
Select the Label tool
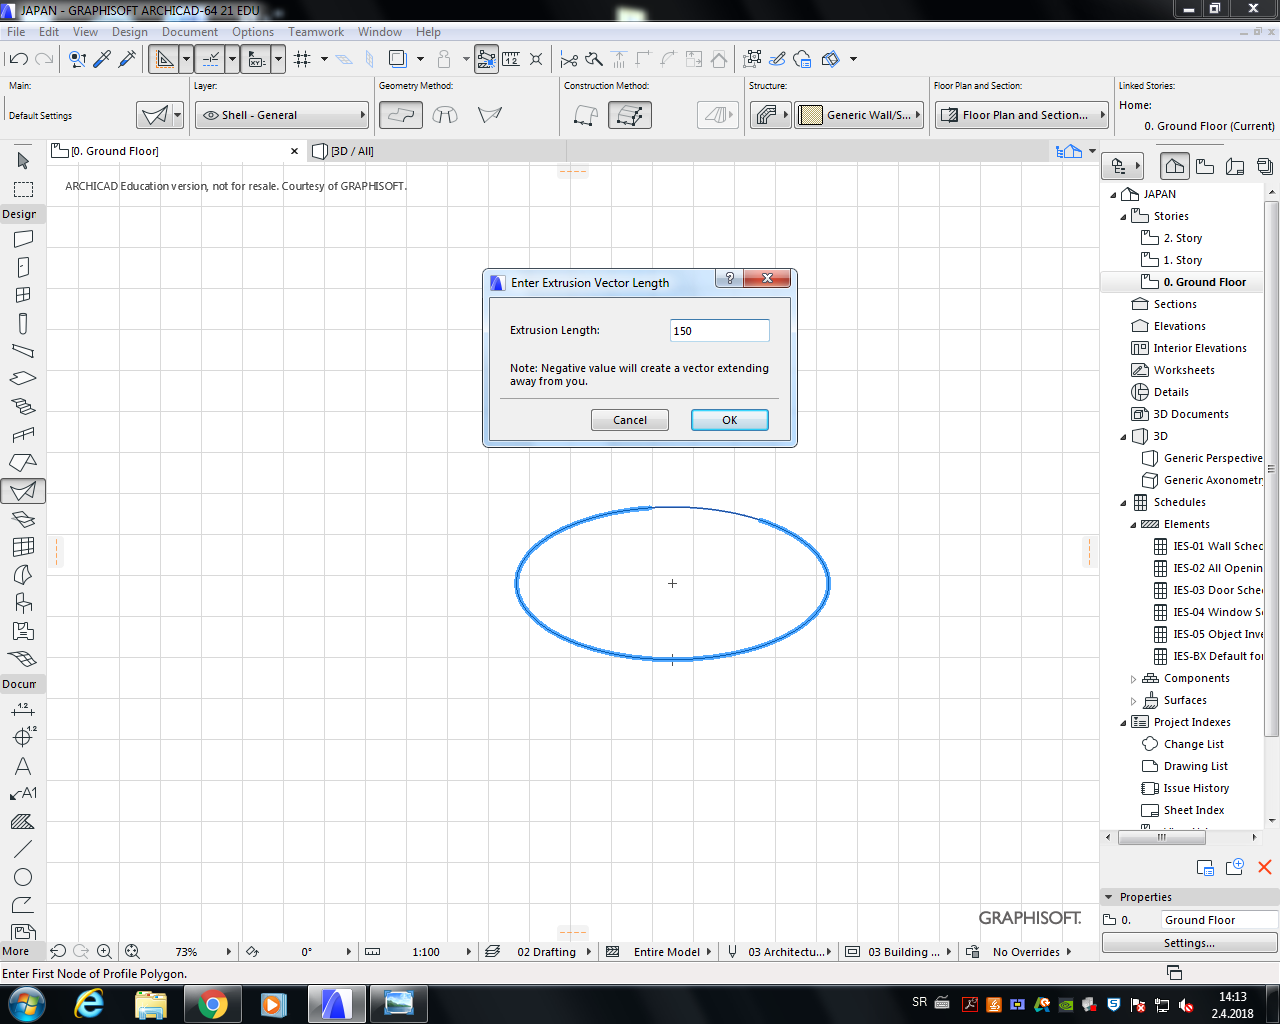click(x=23, y=794)
